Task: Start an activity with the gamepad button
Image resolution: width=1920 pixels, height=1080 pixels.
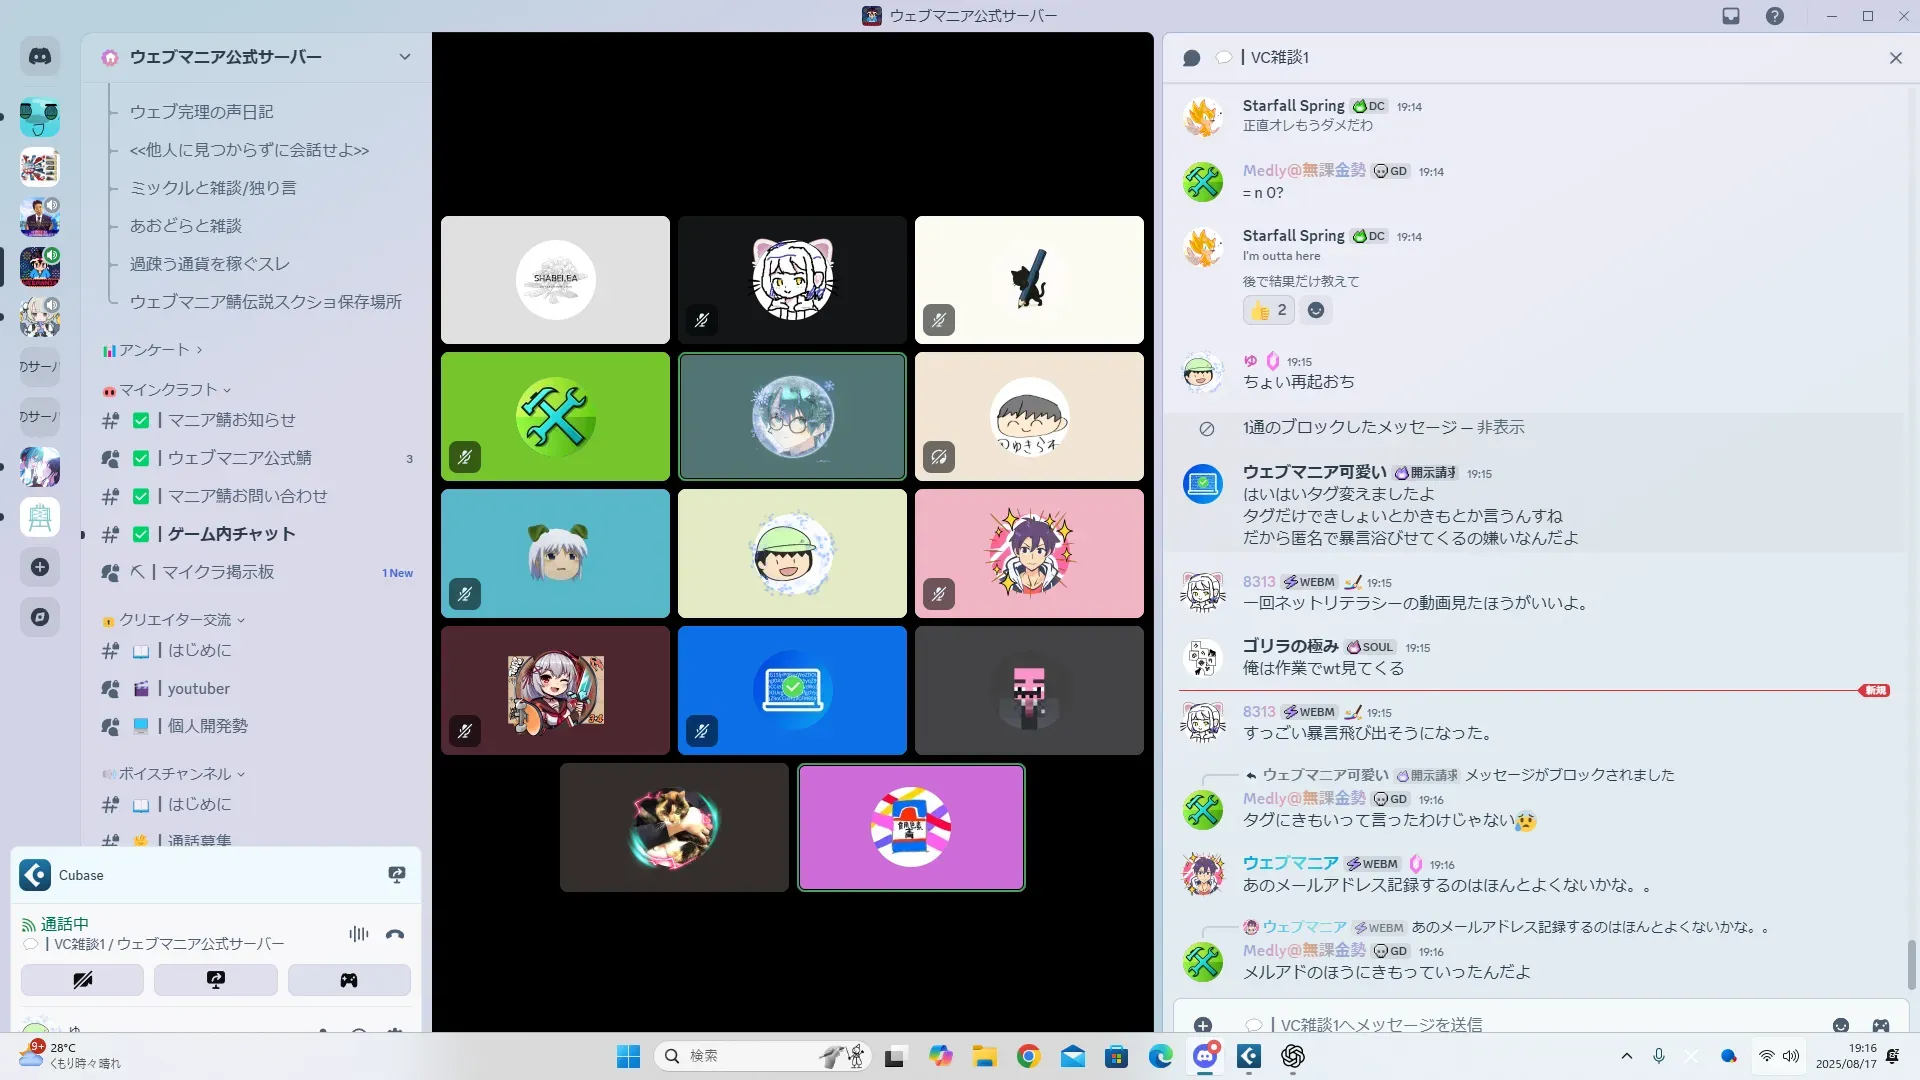Action: coord(349,980)
